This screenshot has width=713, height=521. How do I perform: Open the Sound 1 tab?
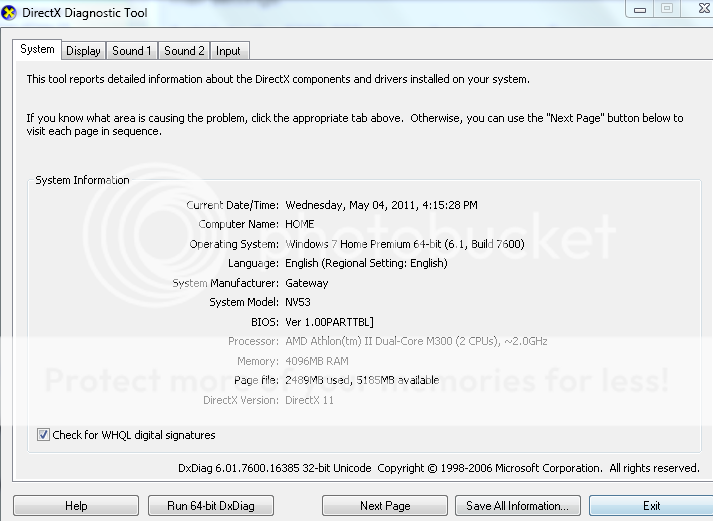[132, 51]
